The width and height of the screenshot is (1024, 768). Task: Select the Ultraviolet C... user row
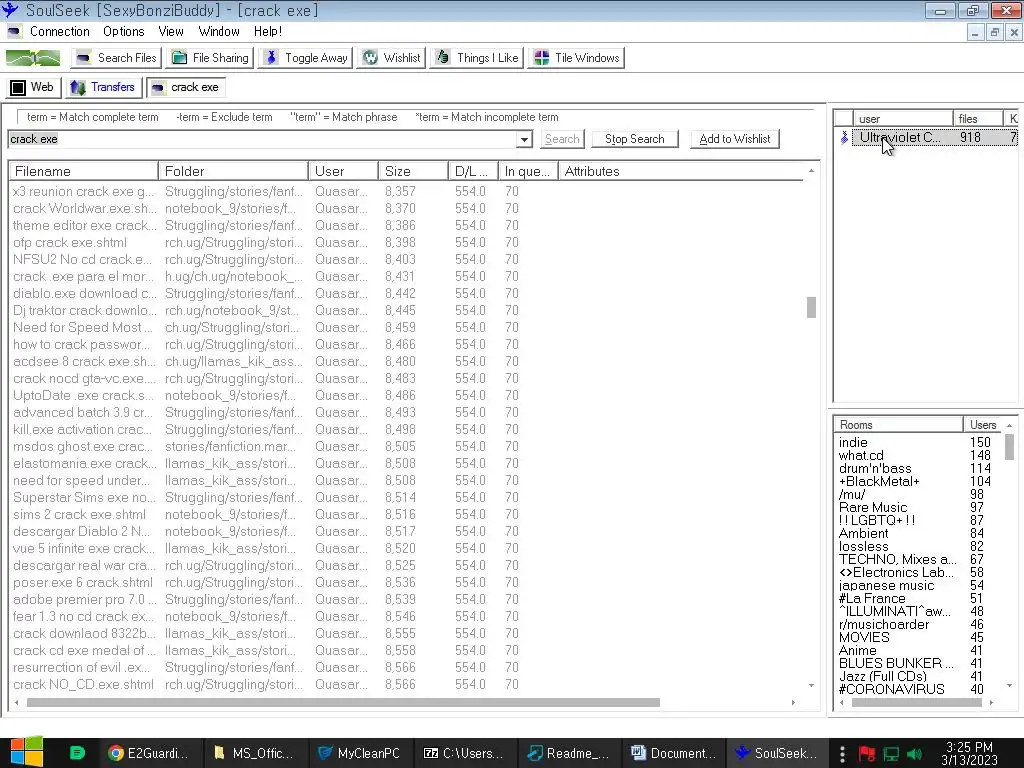coord(926,138)
